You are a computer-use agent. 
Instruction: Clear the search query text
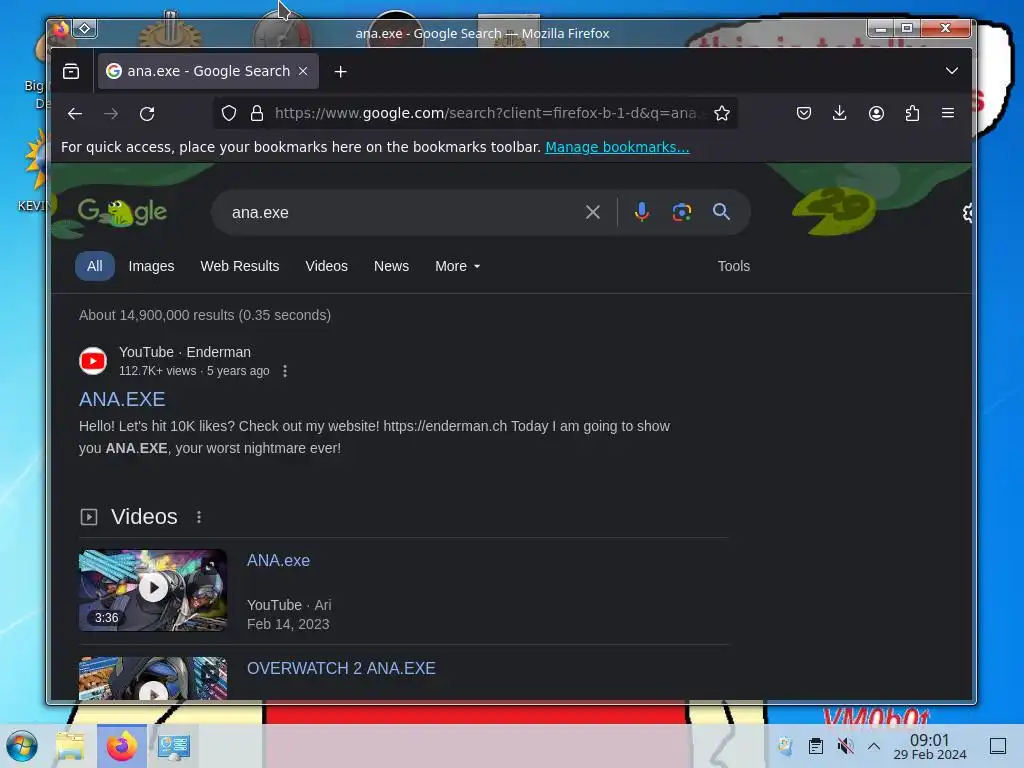click(593, 212)
